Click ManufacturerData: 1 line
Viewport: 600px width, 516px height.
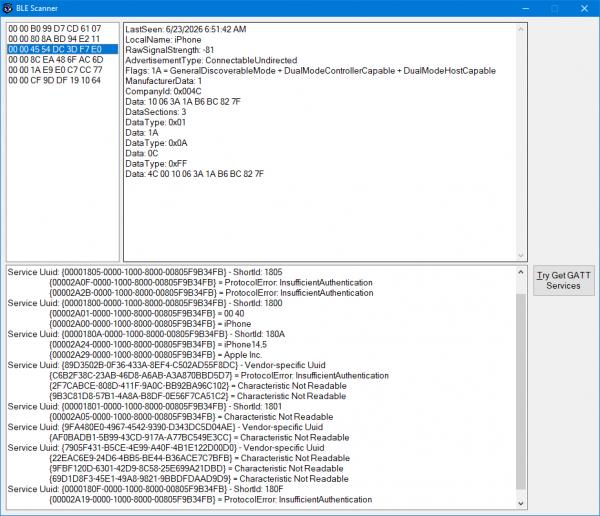[163, 81]
